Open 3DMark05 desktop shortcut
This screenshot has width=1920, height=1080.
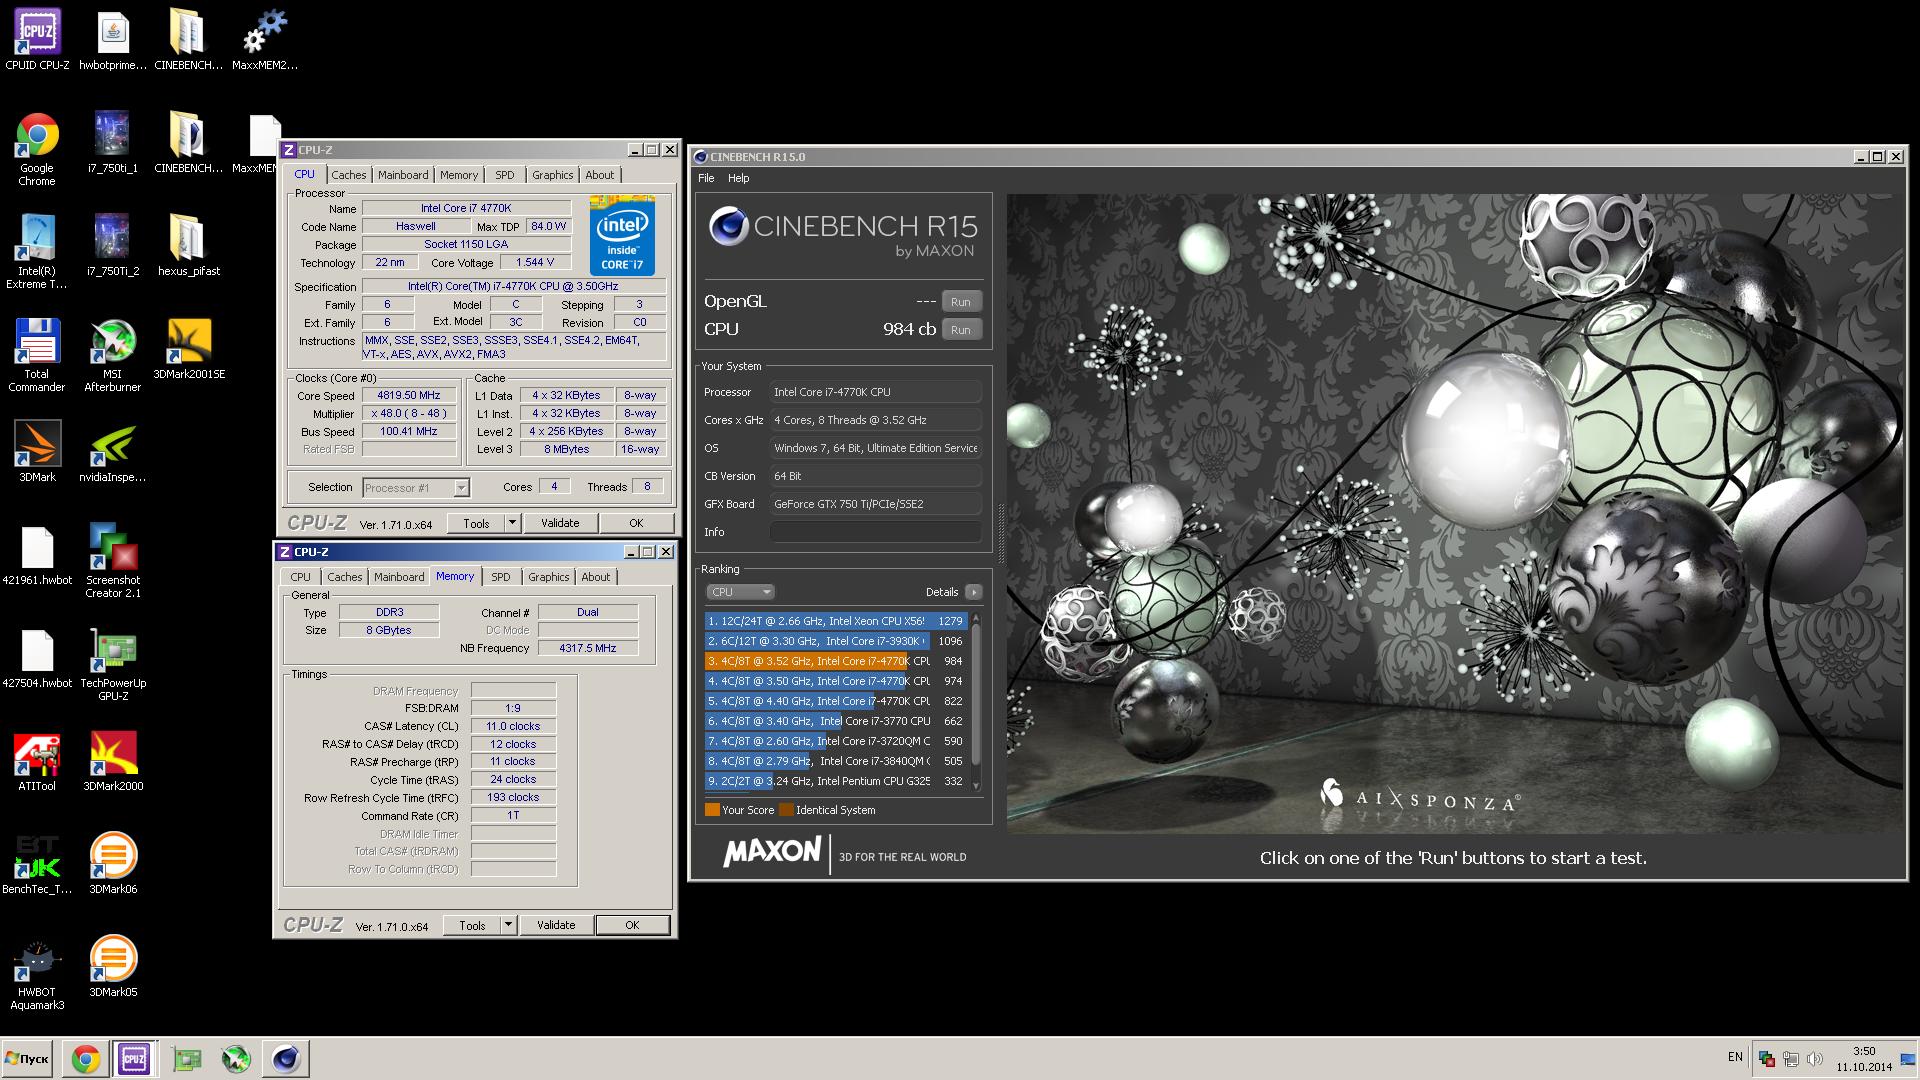pos(113,966)
